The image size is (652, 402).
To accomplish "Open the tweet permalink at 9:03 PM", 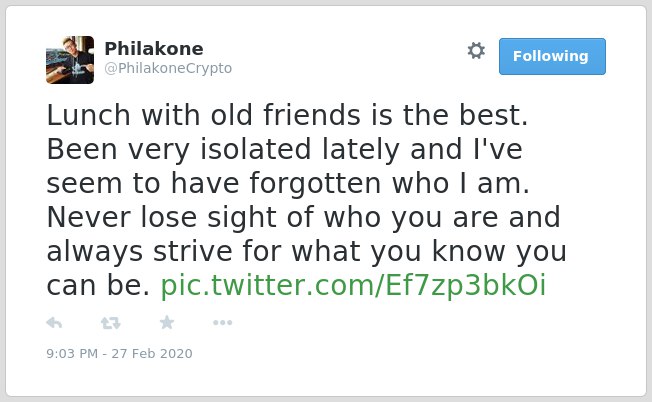I will (x=72, y=353).
